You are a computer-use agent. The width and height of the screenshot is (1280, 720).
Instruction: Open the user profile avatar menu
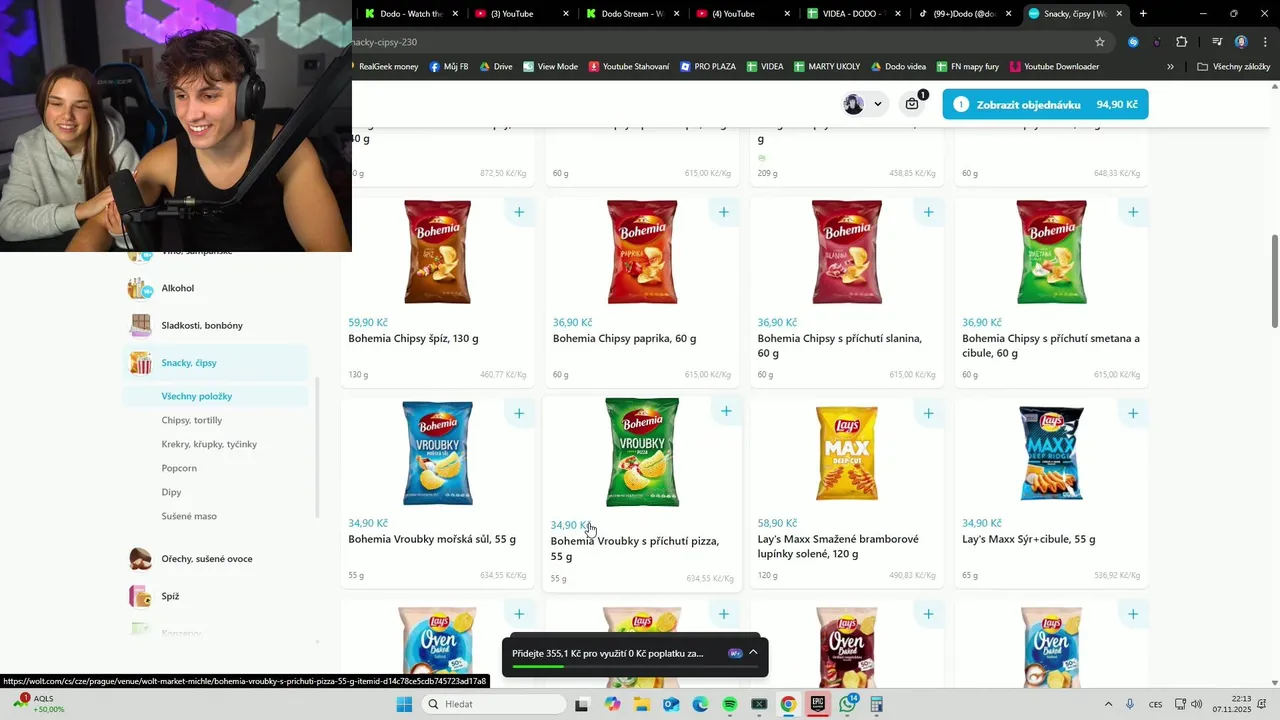coord(864,104)
